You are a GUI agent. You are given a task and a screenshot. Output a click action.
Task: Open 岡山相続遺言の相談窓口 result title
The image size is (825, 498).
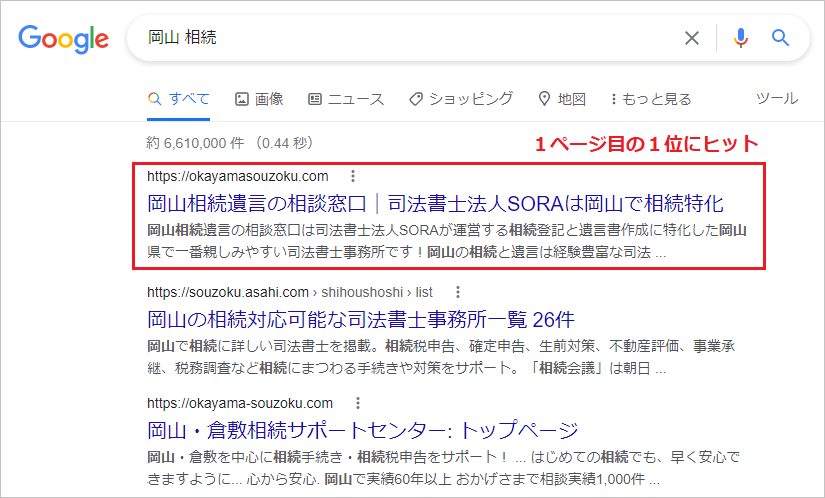tap(436, 204)
